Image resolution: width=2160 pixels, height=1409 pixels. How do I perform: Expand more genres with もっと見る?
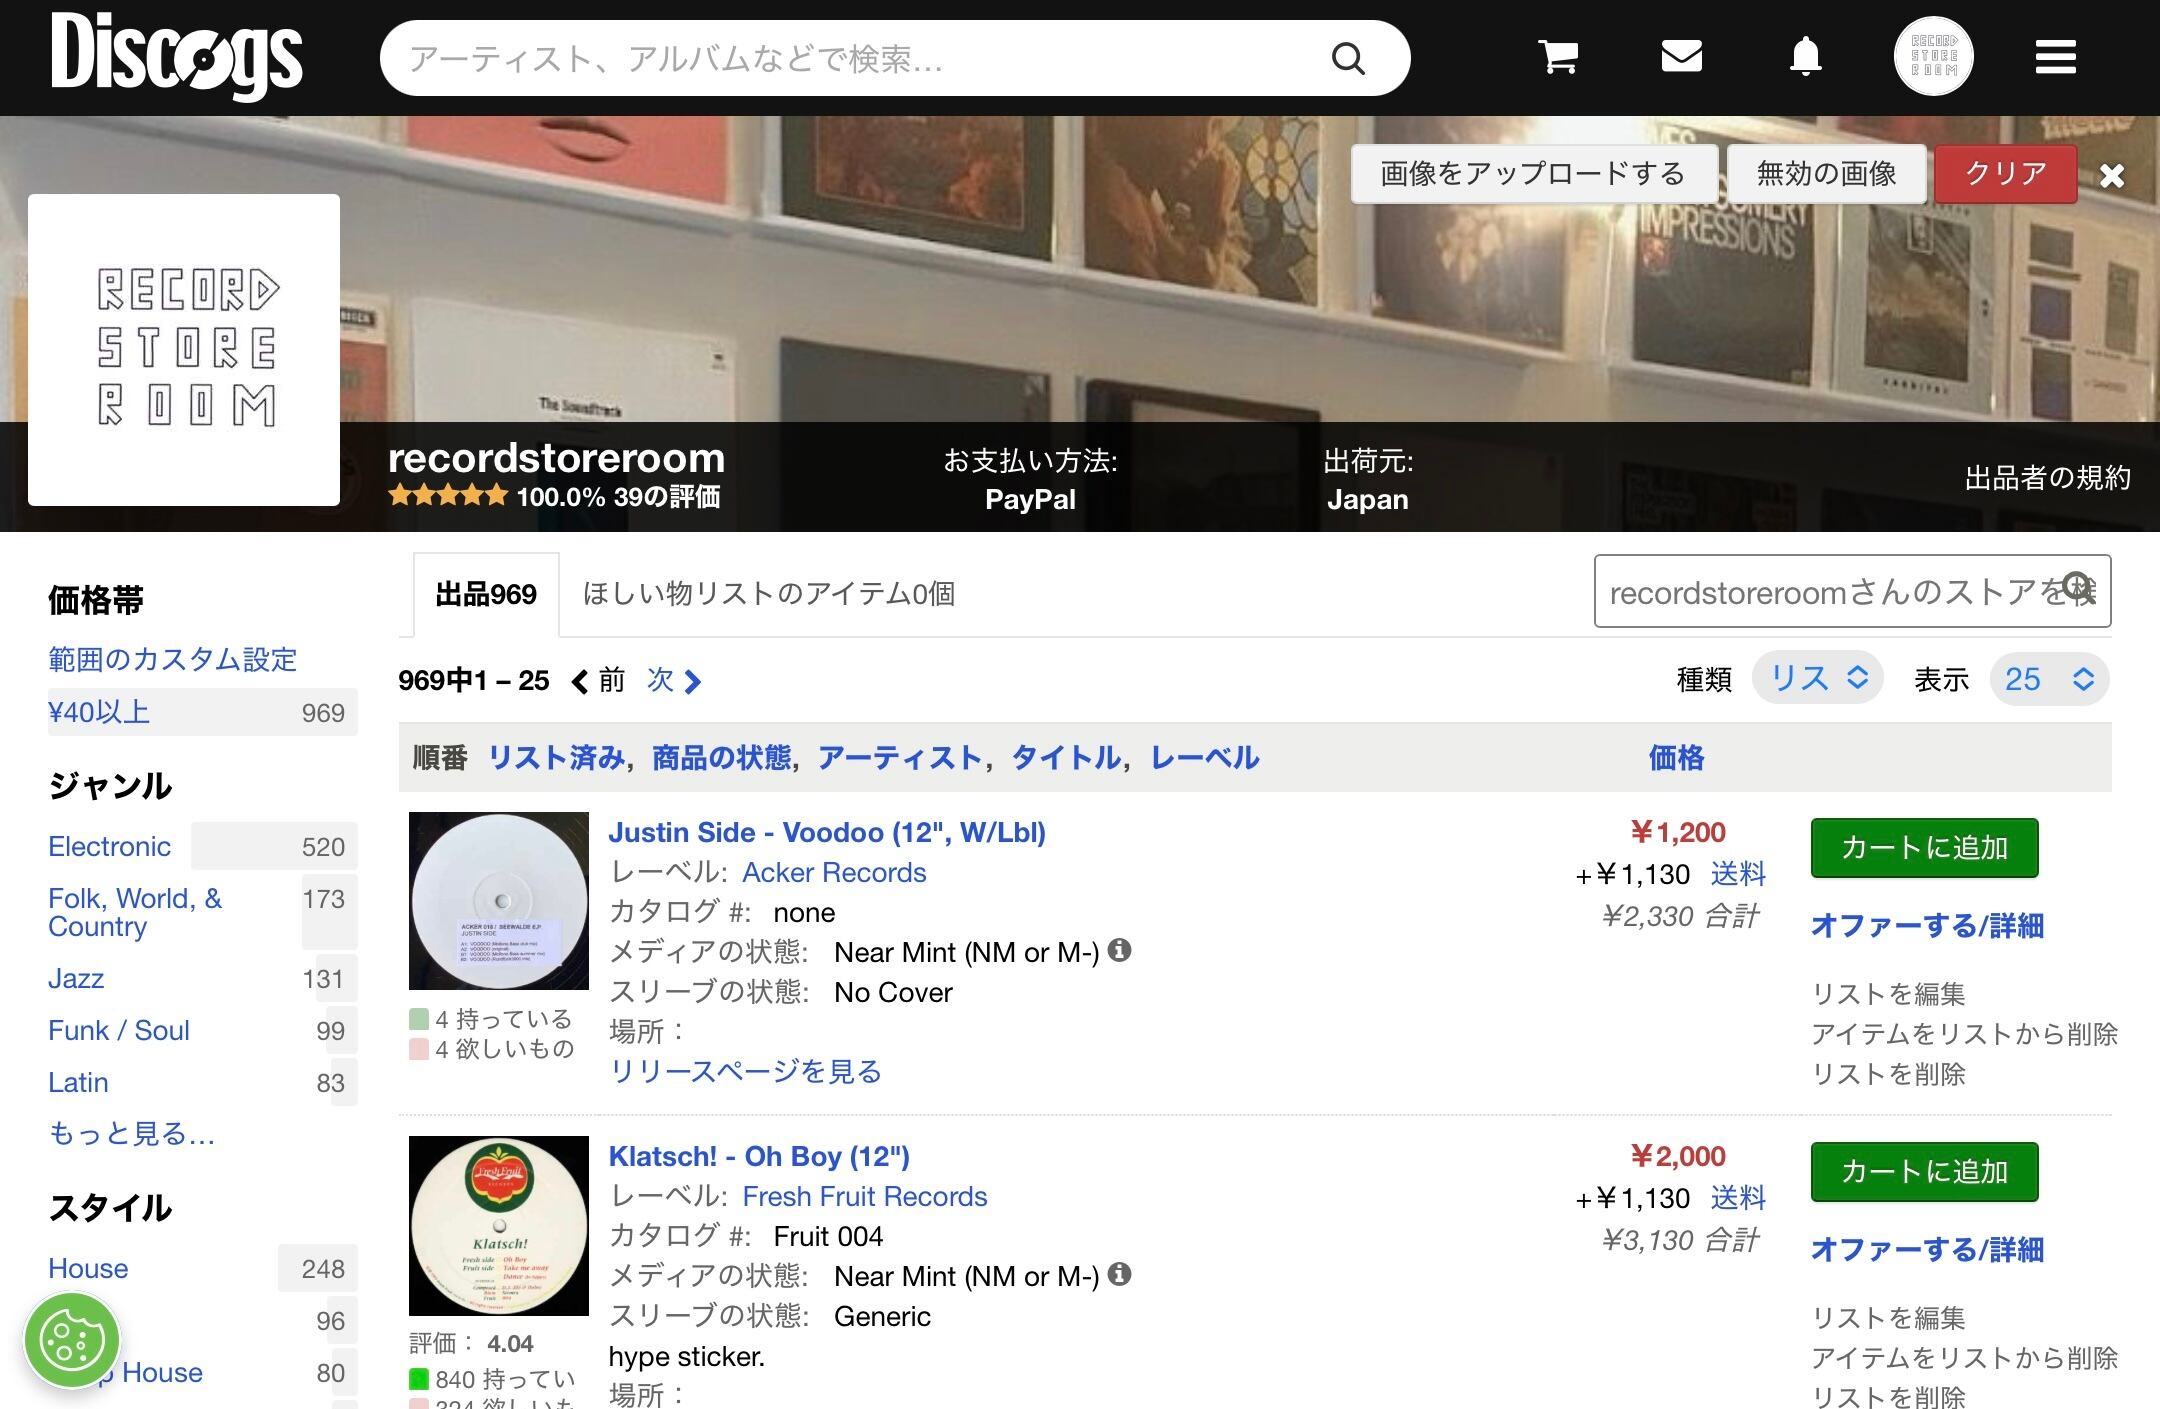pos(131,1133)
